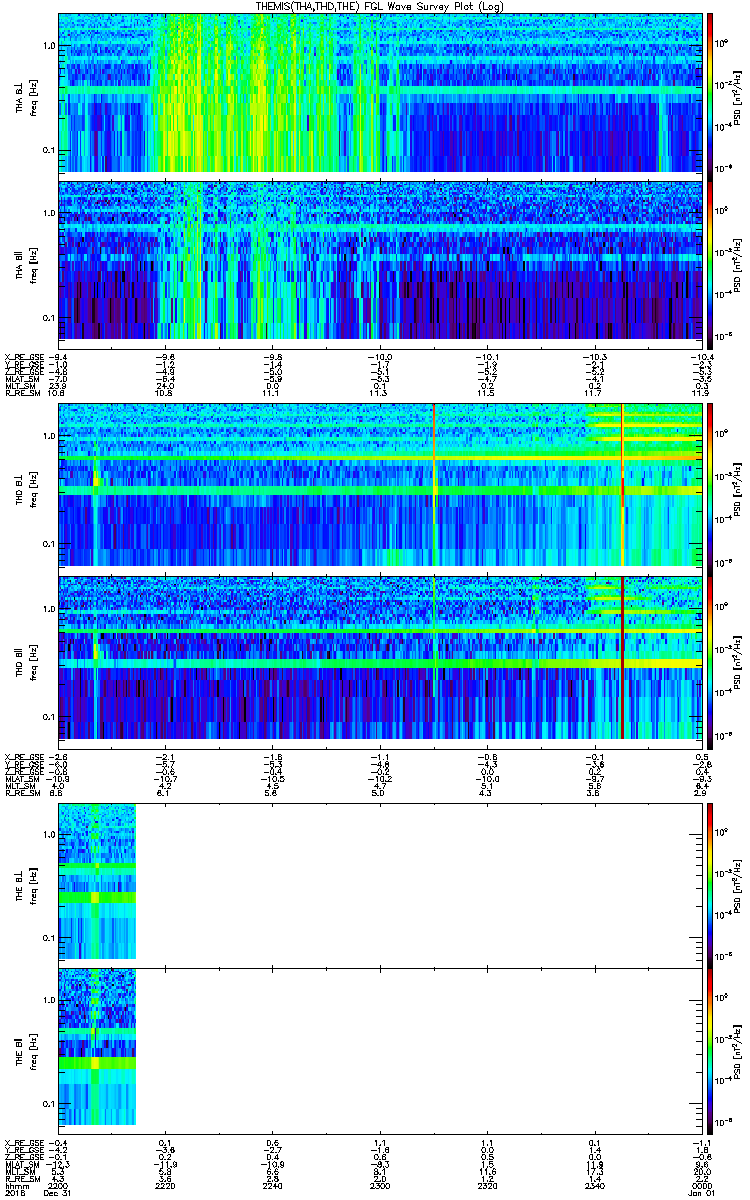Click the '-10.0' X_RE_GSE value under THA panels
The image size is (750, 1200).
coord(379,357)
